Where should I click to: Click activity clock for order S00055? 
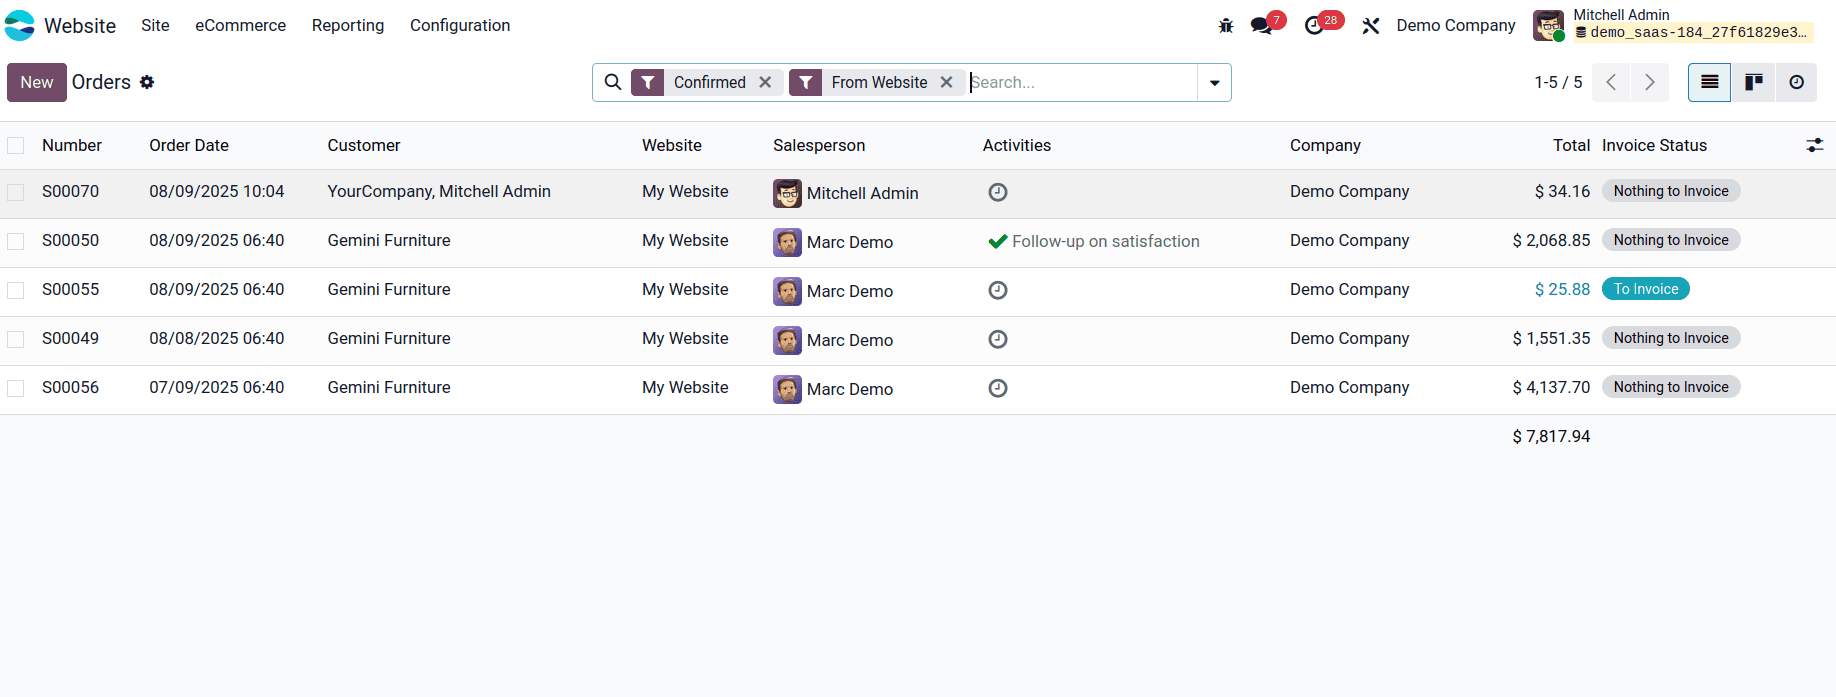998,290
